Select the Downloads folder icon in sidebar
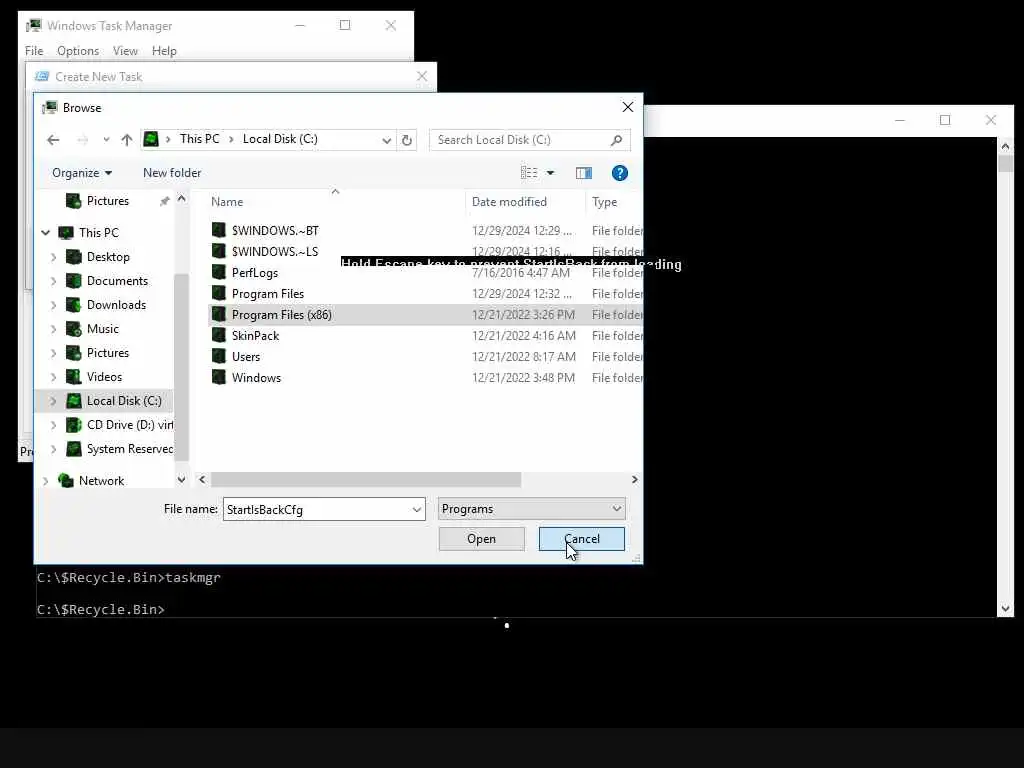 (74, 305)
